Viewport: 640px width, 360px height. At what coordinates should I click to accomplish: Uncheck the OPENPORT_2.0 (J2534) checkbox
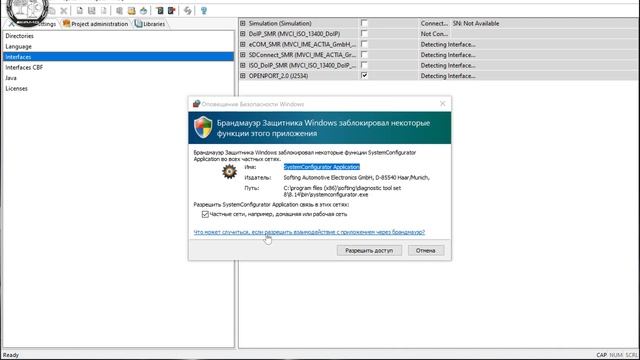tap(364, 76)
